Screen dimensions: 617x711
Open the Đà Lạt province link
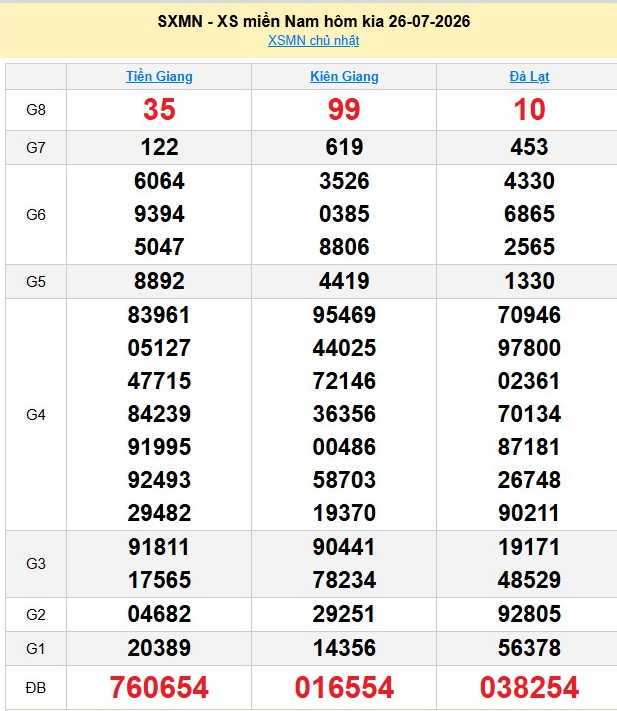click(529, 76)
